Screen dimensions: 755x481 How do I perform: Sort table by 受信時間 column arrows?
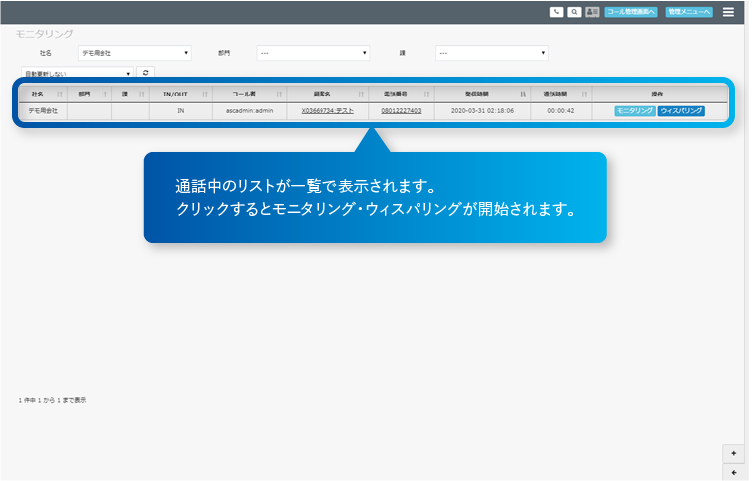tap(523, 94)
